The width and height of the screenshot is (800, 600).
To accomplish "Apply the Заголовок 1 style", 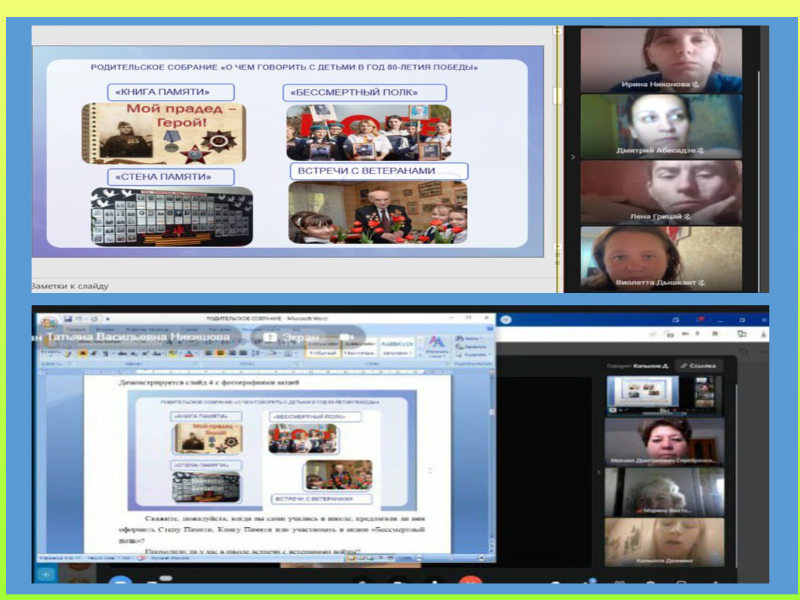I will click(396, 347).
